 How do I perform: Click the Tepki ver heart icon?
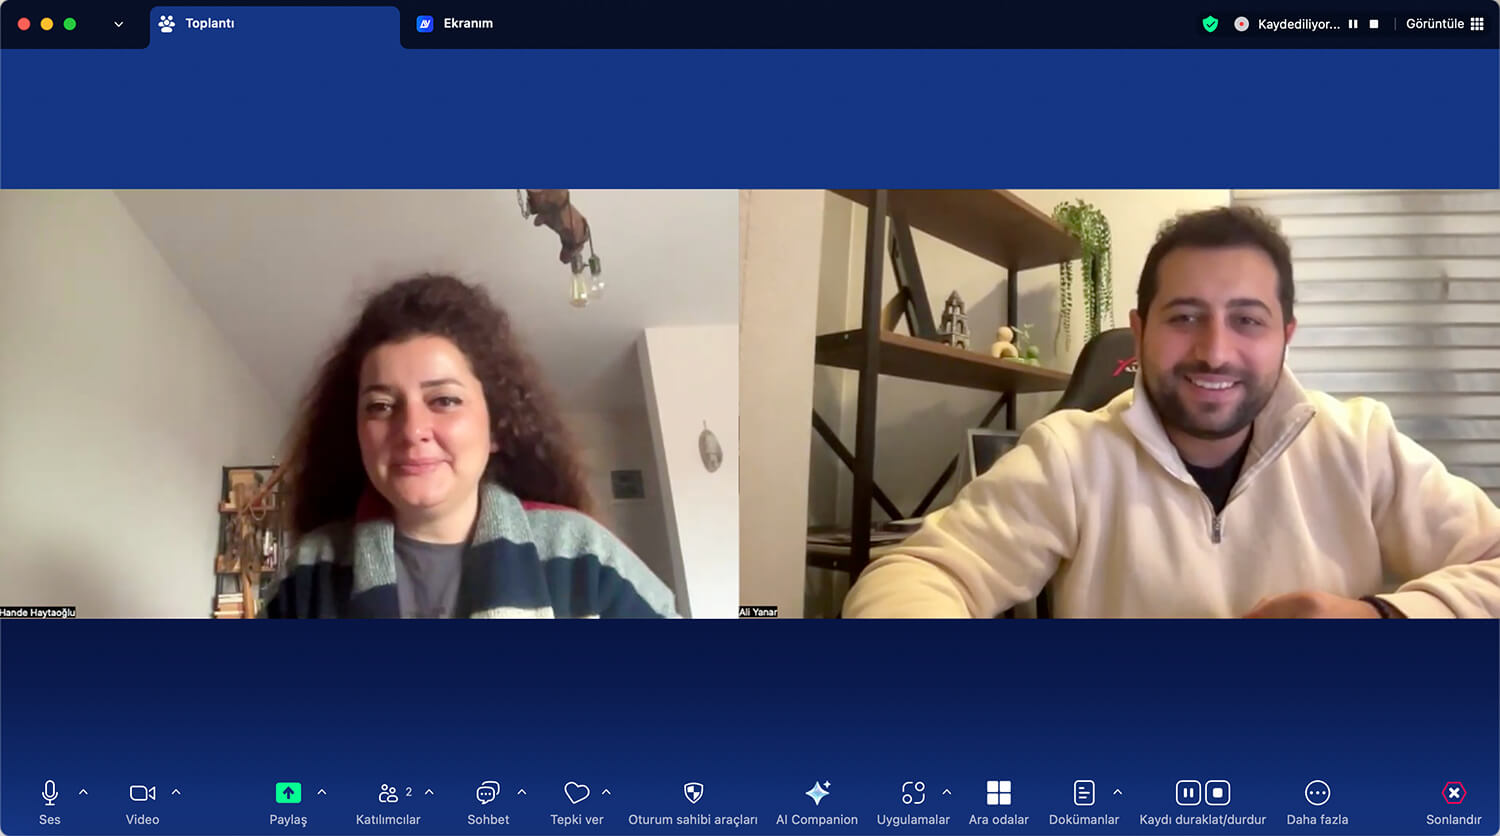click(577, 793)
